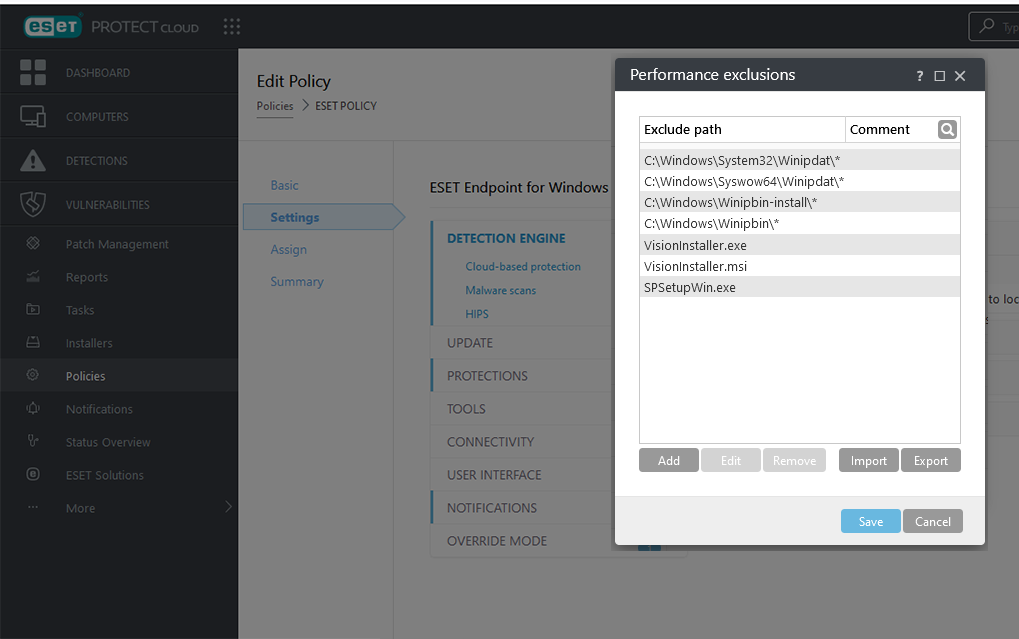Select C:\Windows\Syswow64\Winipdat\* exclusion row
The image size is (1019, 639).
point(799,181)
